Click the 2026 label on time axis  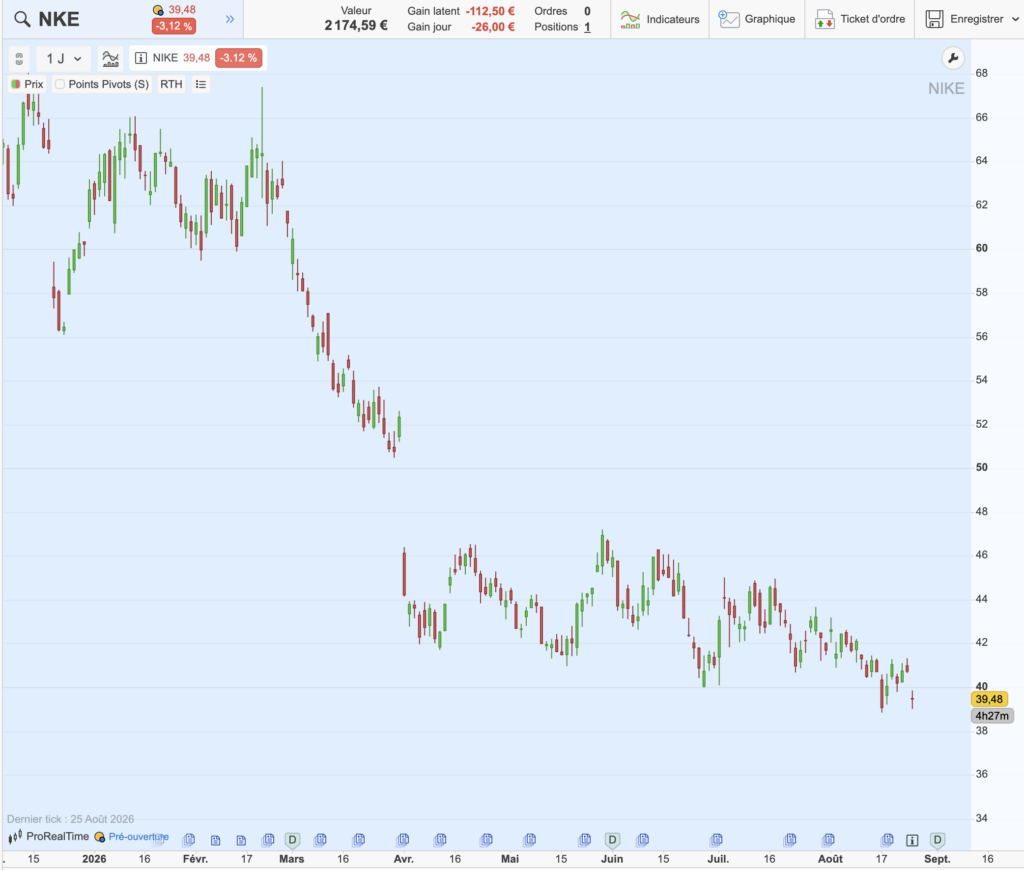coord(94,859)
